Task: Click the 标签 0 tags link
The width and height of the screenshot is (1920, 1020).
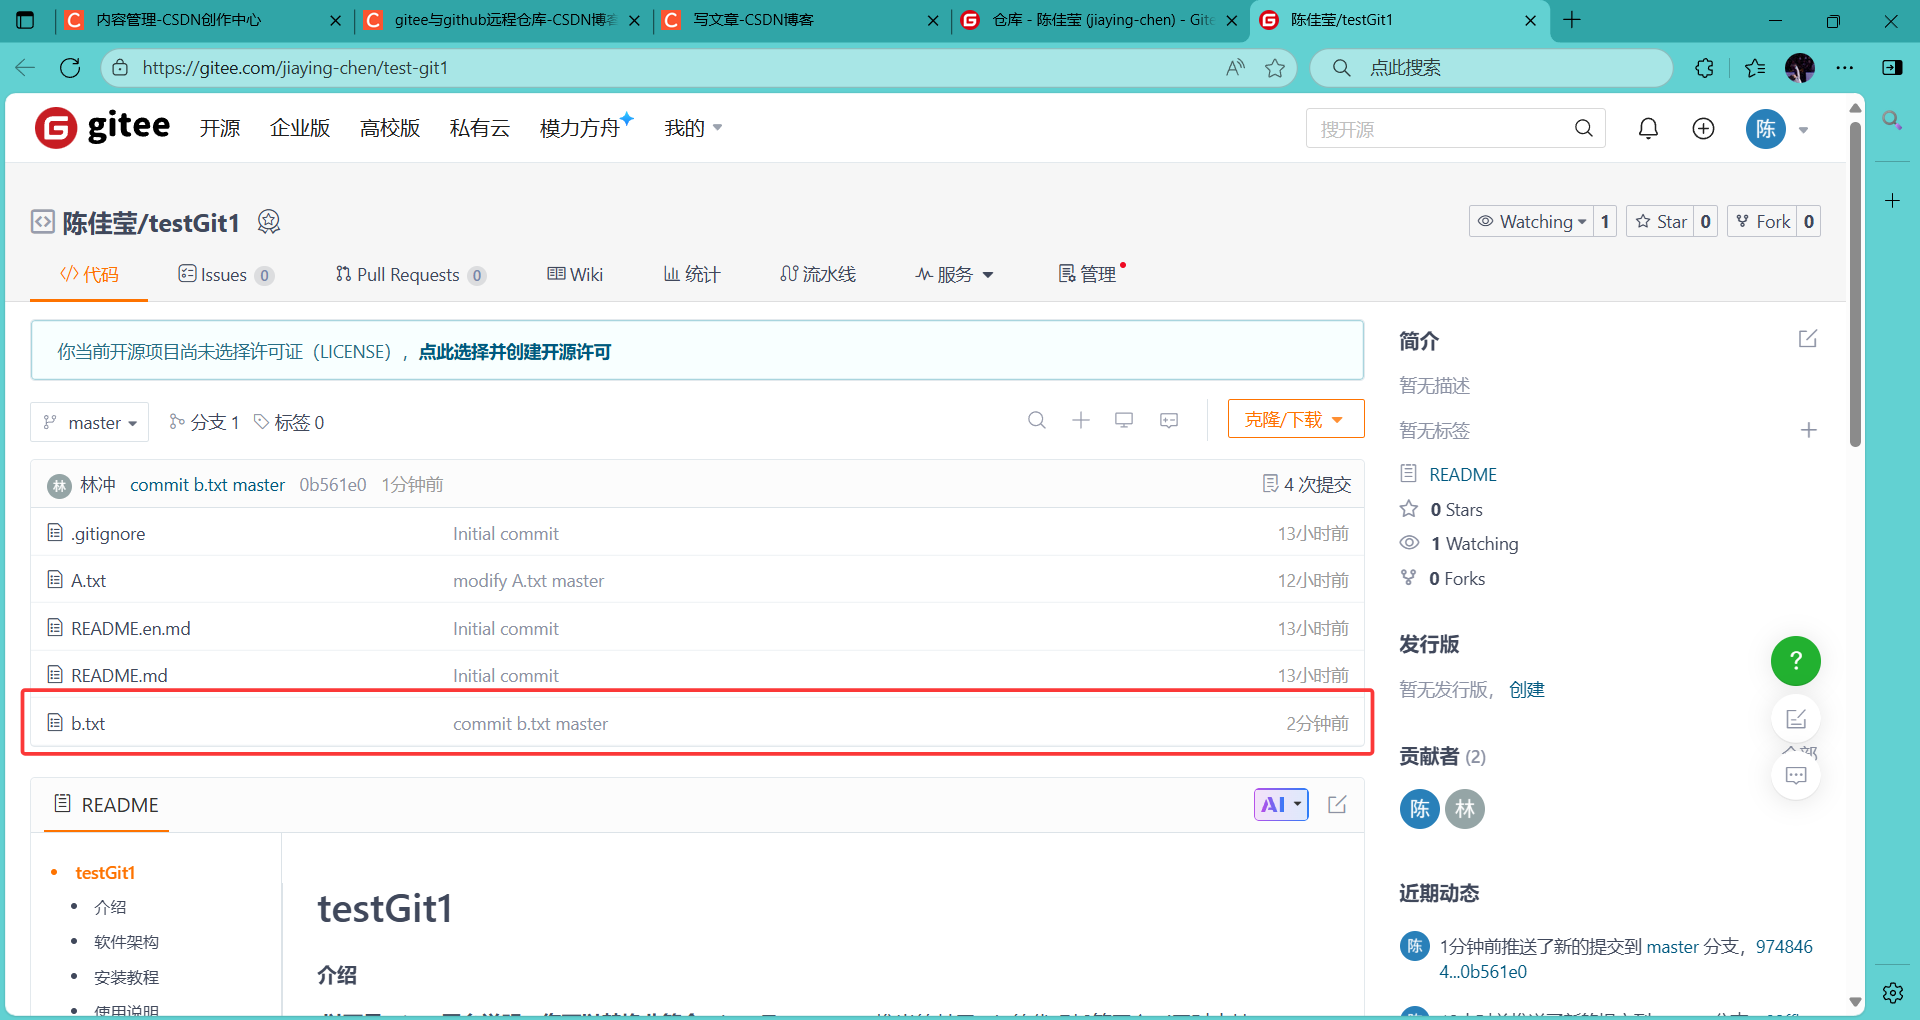Action: (289, 422)
